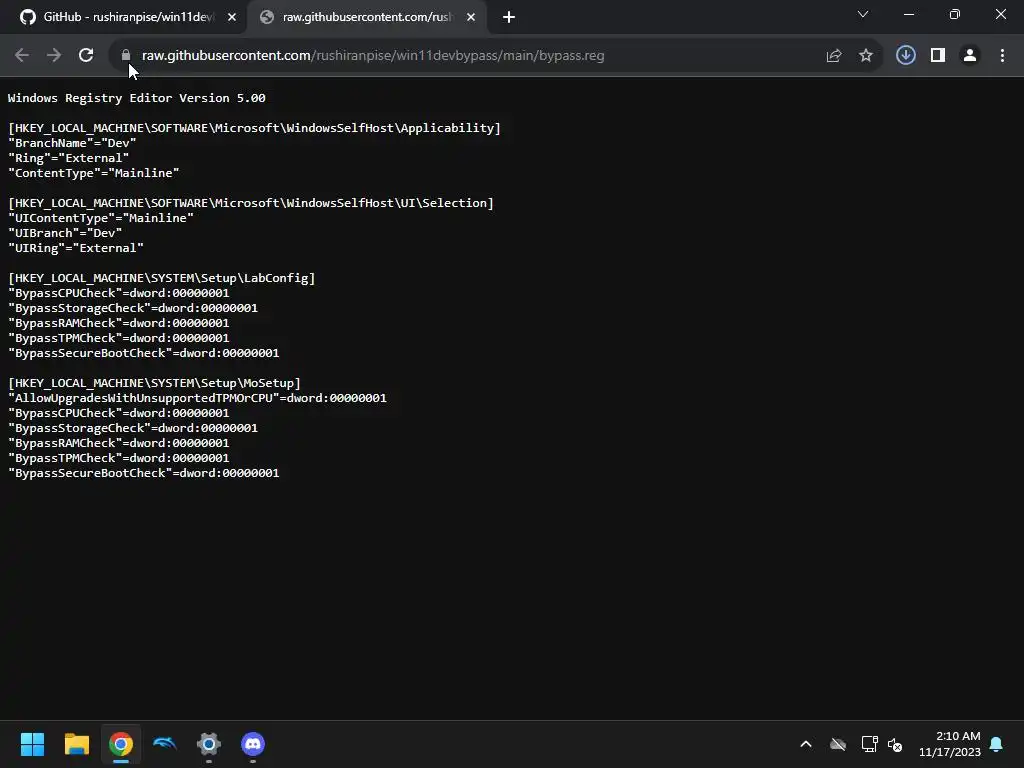The height and width of the screenshot is (768, 1024).
Task: Click BypassCPUCheck line under LabConfig
Action: pos(118,293)
